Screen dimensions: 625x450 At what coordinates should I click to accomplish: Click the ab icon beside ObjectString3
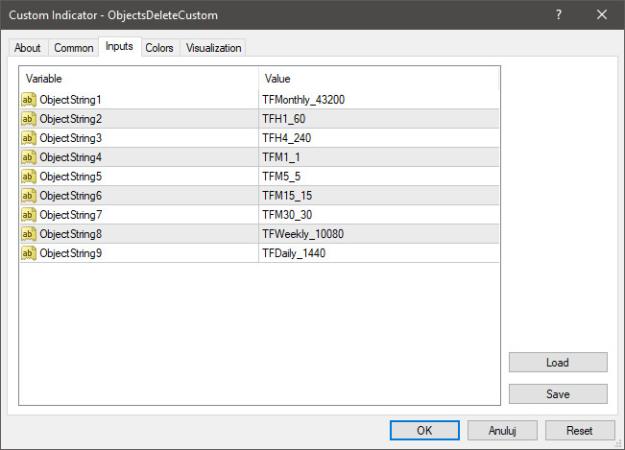(28, 138)
